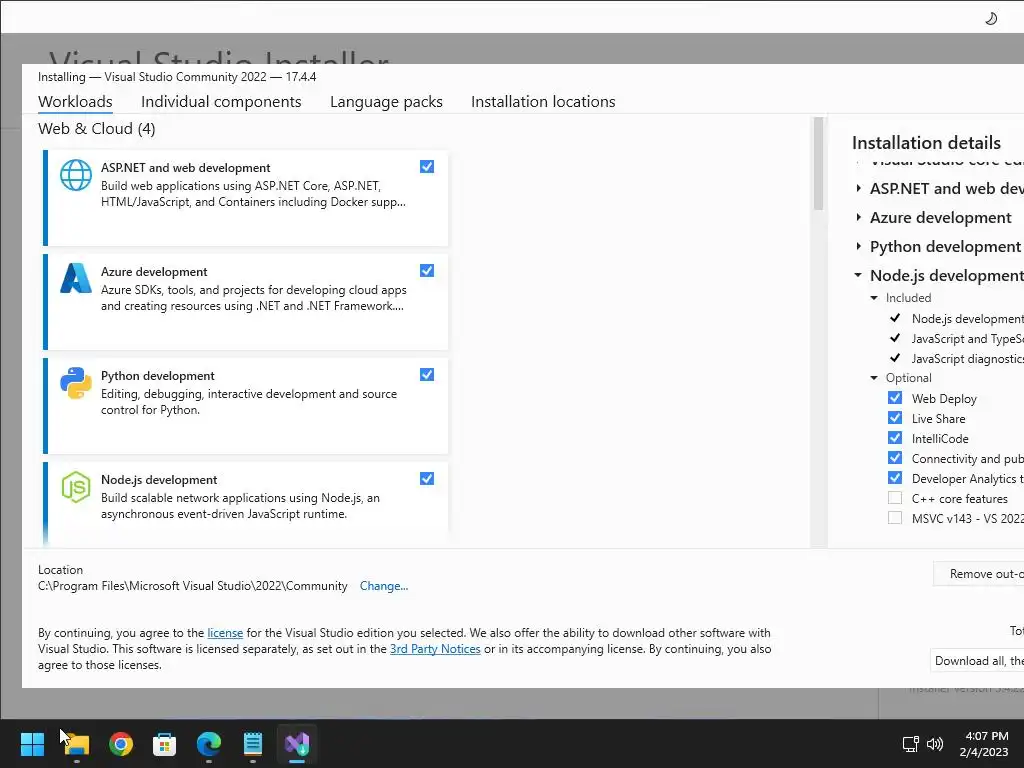
Task: Open the Notepad taskbar icon
Action: [x=253, y=743]
